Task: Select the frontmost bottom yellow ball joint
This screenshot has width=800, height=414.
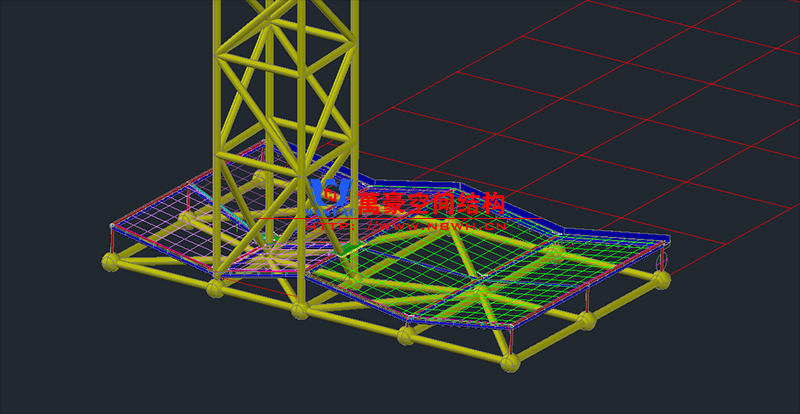Action: pyautogui.click(x=511, y=362)
